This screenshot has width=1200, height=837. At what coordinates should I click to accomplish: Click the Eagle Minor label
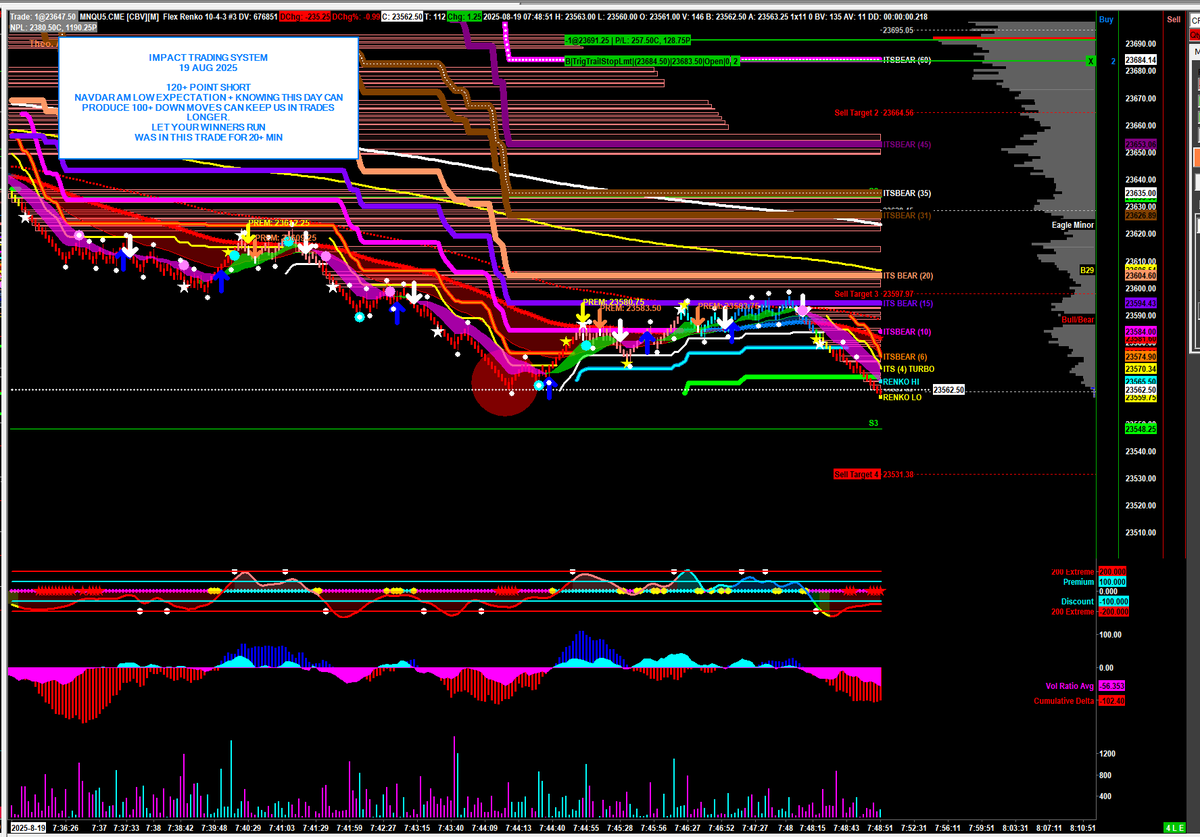1072,225
